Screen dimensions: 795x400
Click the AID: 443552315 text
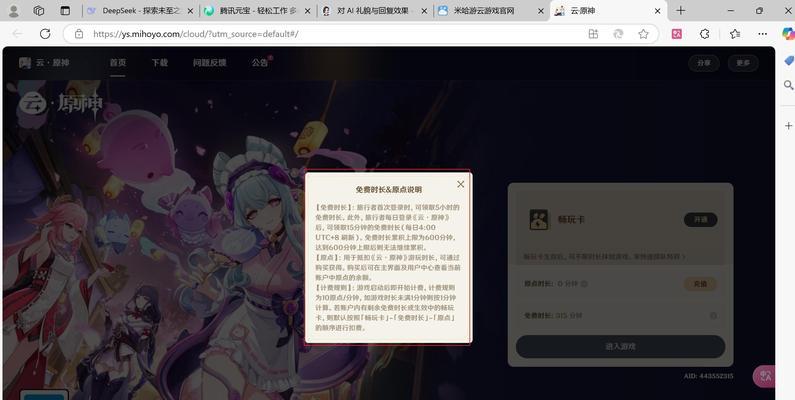[708, 376]
